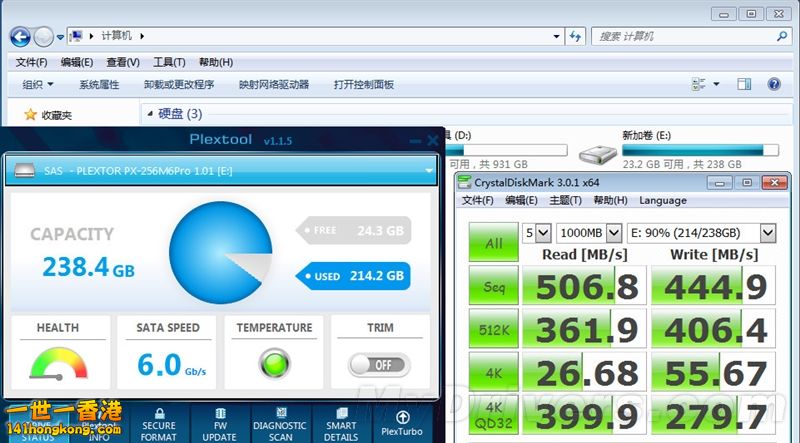
Task: Click the computer icon in address bar
Action: click(x=76, y=36)
